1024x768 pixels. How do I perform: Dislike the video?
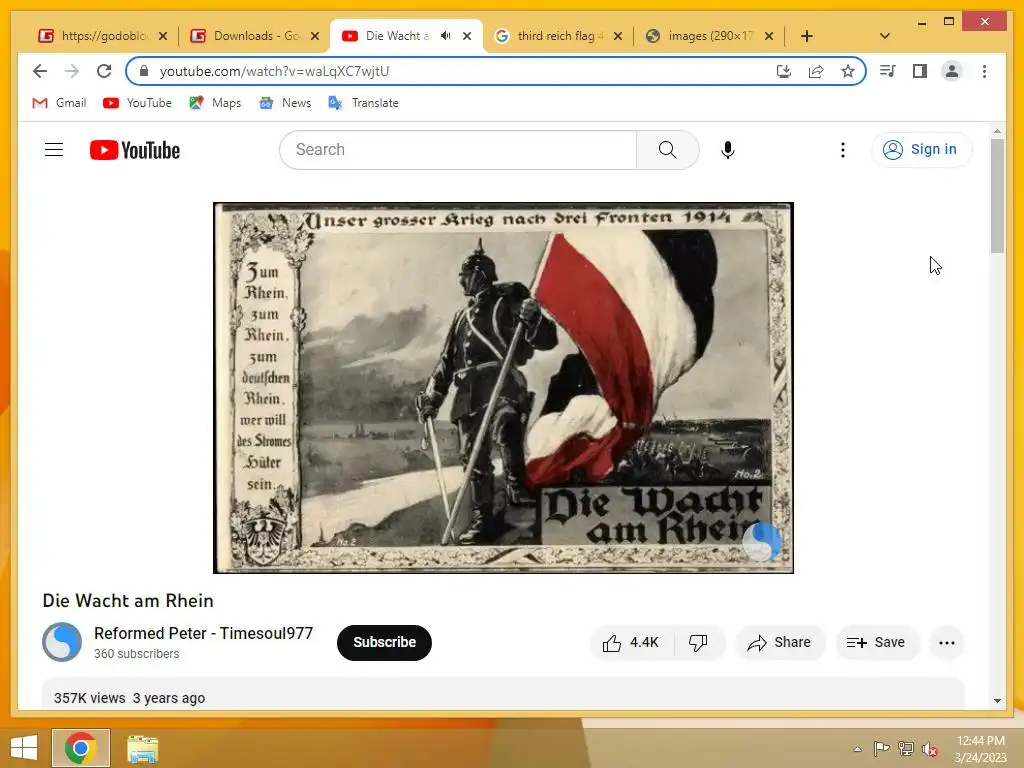coord(698,643)
